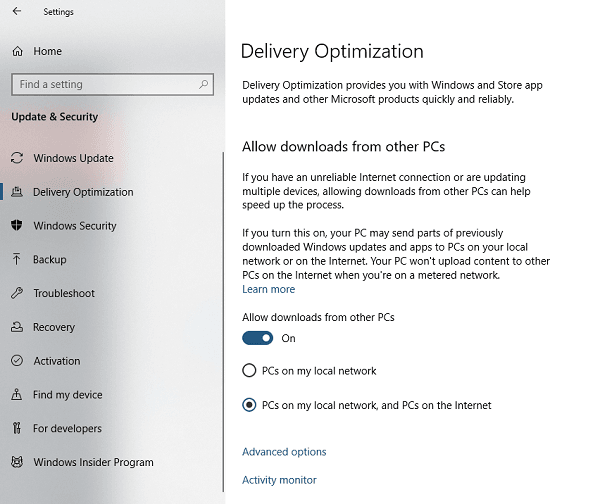Image resolution: width=600 pixels, height=504 pixels.
Task: Click the Find my device icon
Action: (x=16, y=394)
